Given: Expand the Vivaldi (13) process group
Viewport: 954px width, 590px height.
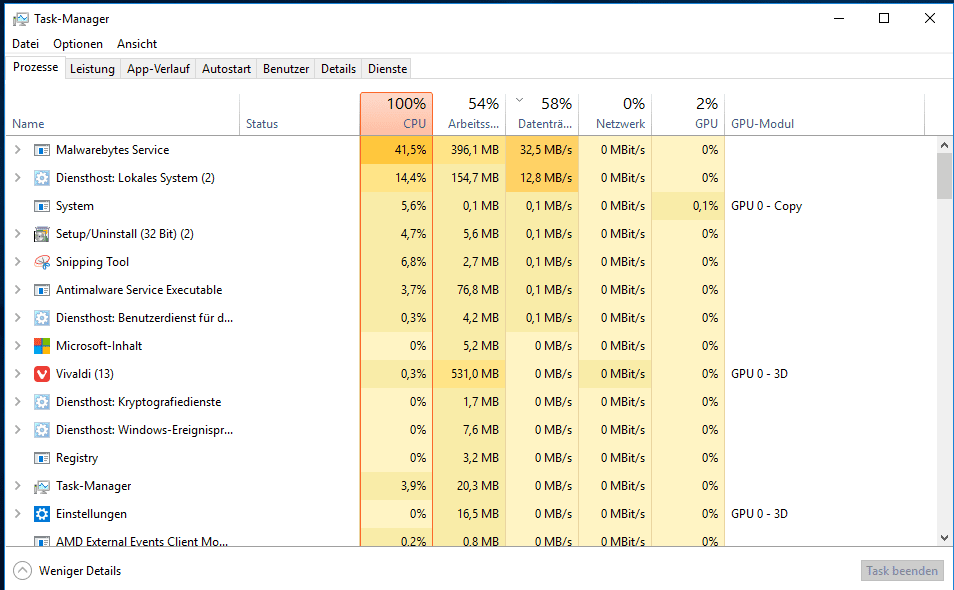Looking at the screenshot, I should pos(18,373).
